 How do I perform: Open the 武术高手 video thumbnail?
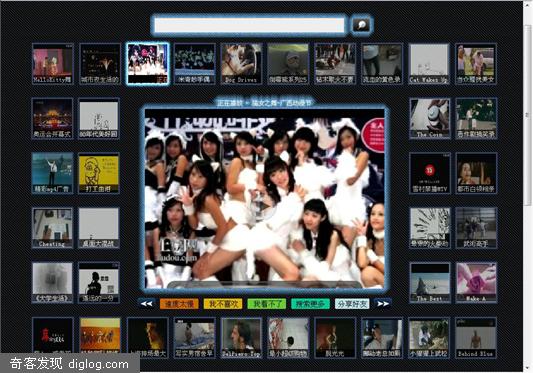pos(476,228)
